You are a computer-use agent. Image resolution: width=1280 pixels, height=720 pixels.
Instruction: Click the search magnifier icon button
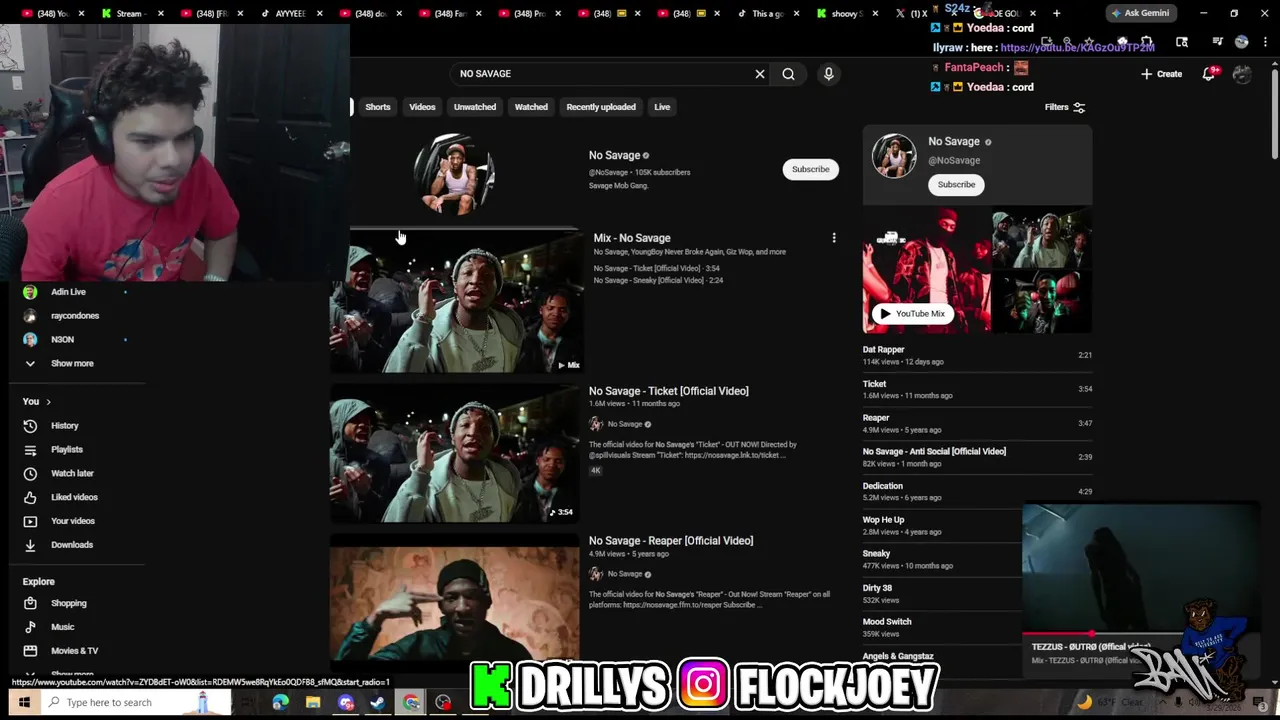[788, 74]
